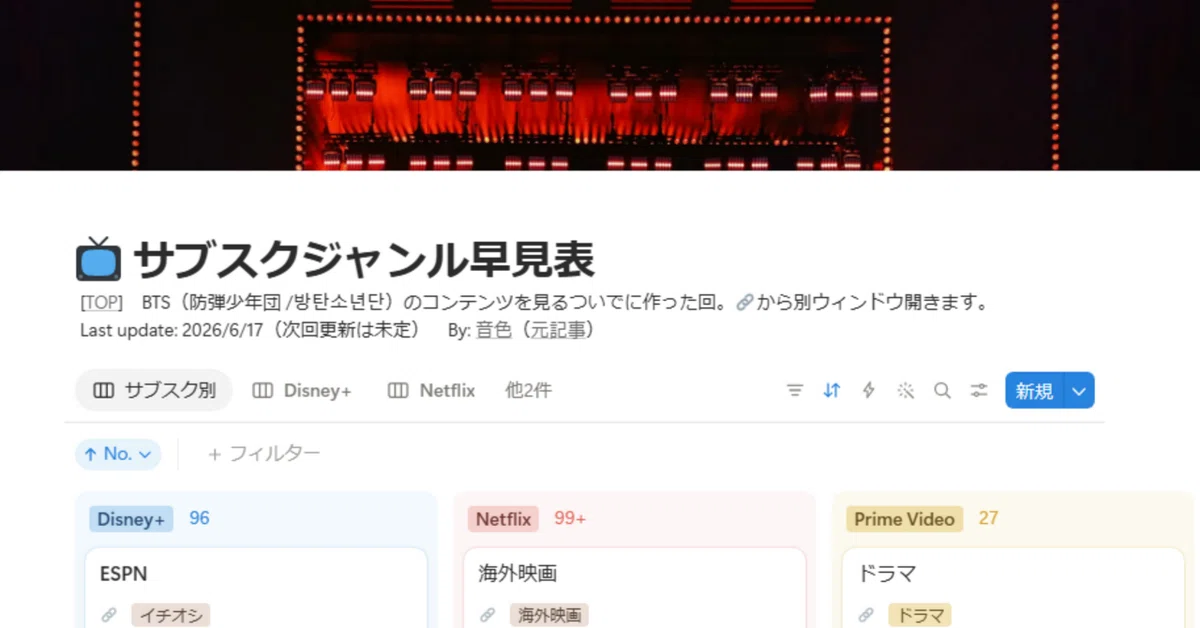1200x628 pixels.
Task: Open the 音色 author link
Action: (x=492, y=330)
